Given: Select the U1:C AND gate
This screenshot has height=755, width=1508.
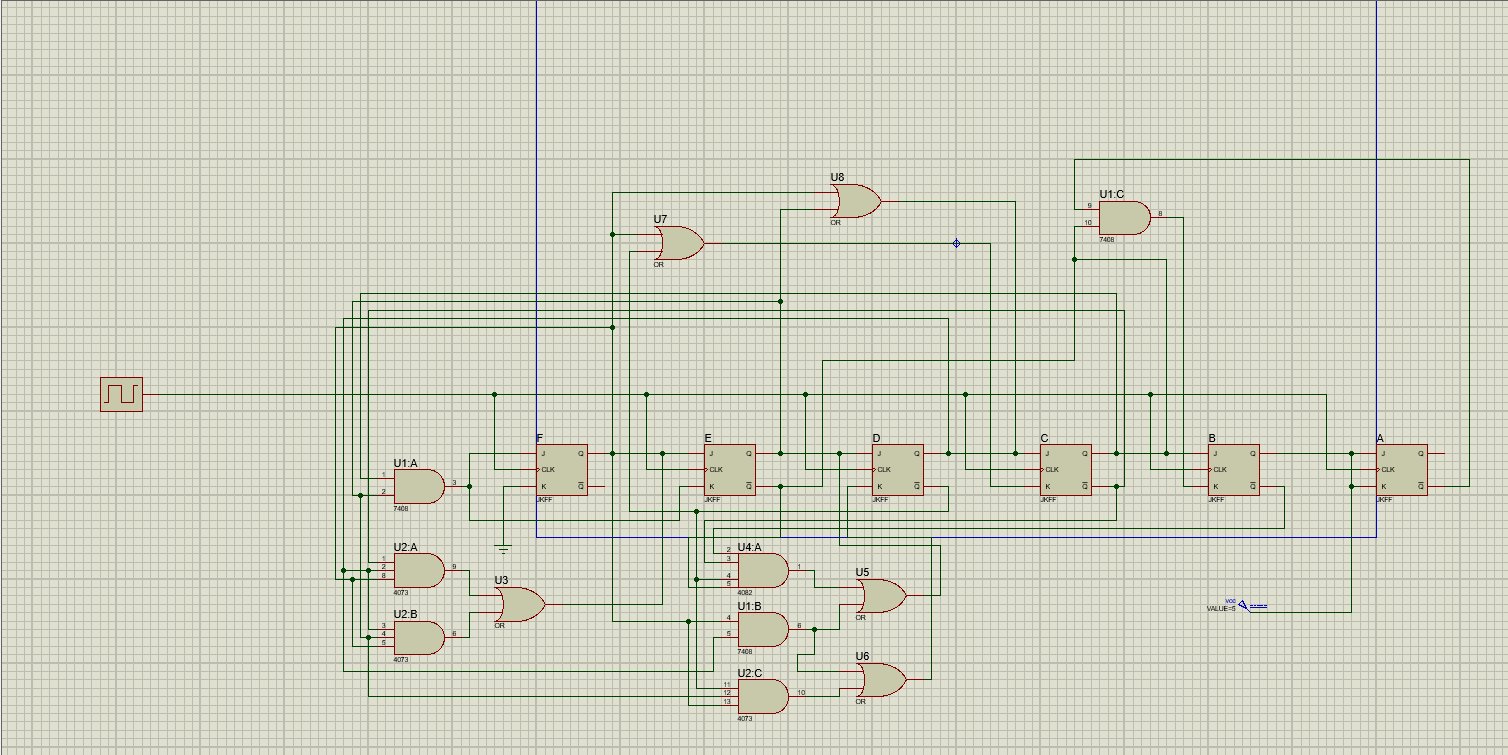Looking at the screenshot, I should tap(1124, 218).
